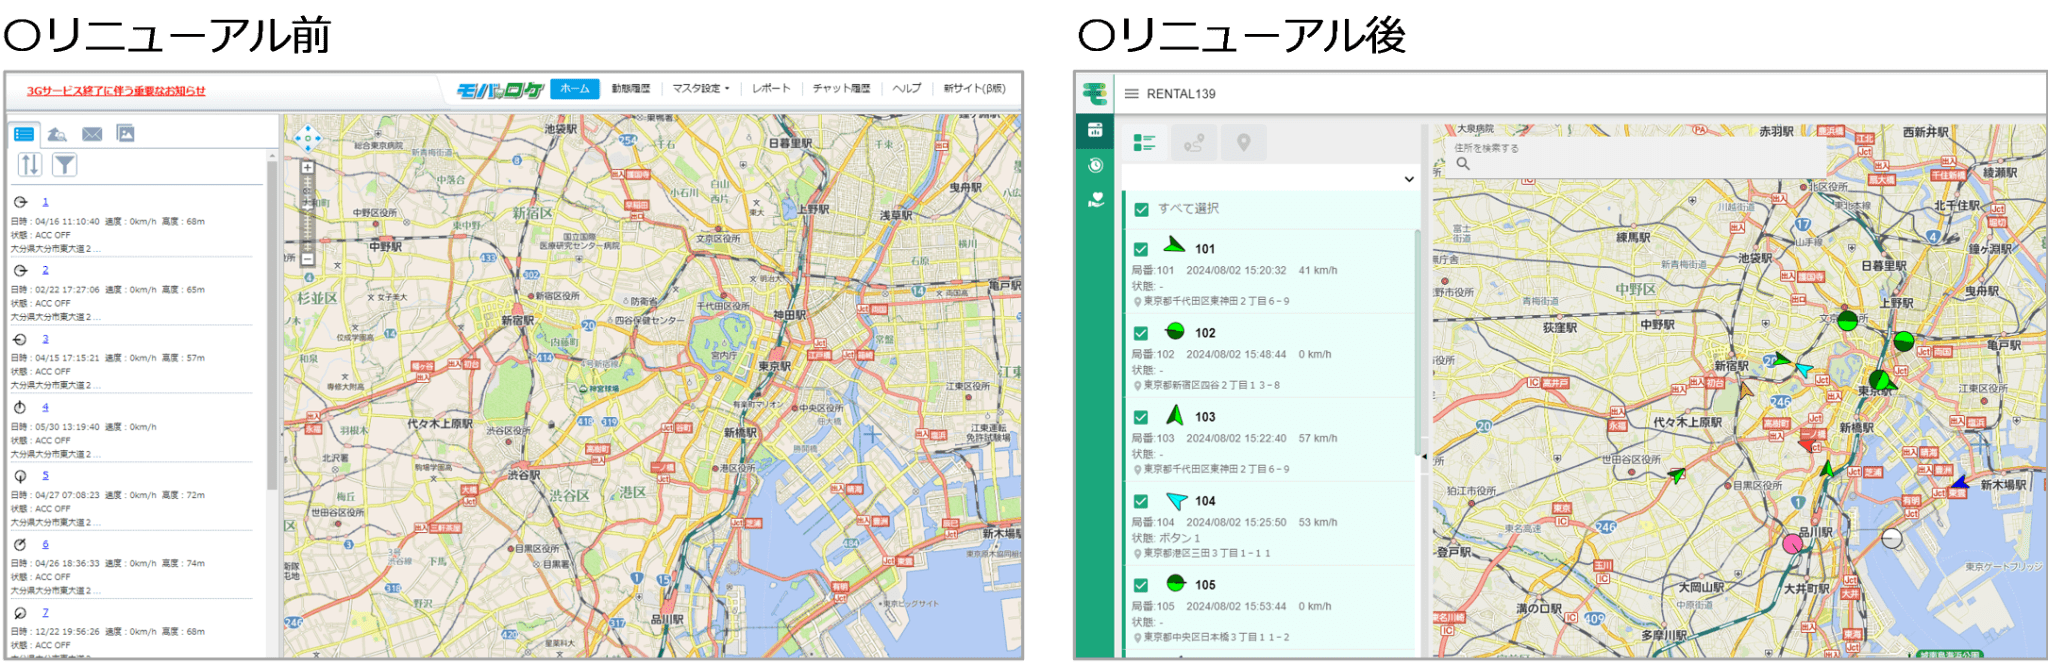
Task: Click the hamburger menu beside RENTAL139
Action: (1132, 94)
